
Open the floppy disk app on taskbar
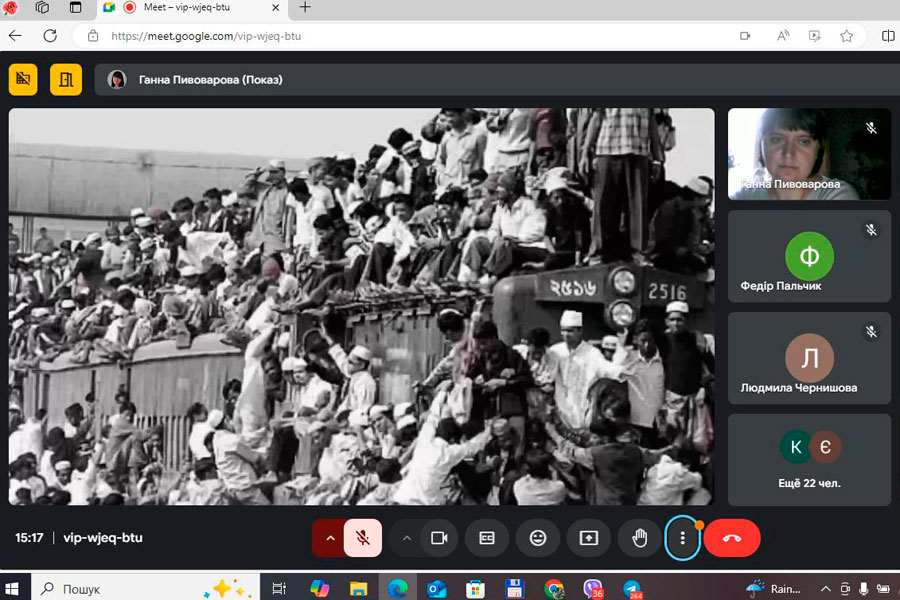pos(514,589)
